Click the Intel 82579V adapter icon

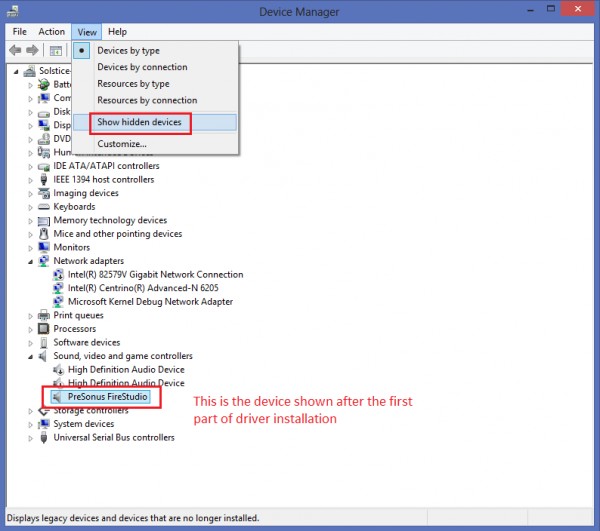58,275
